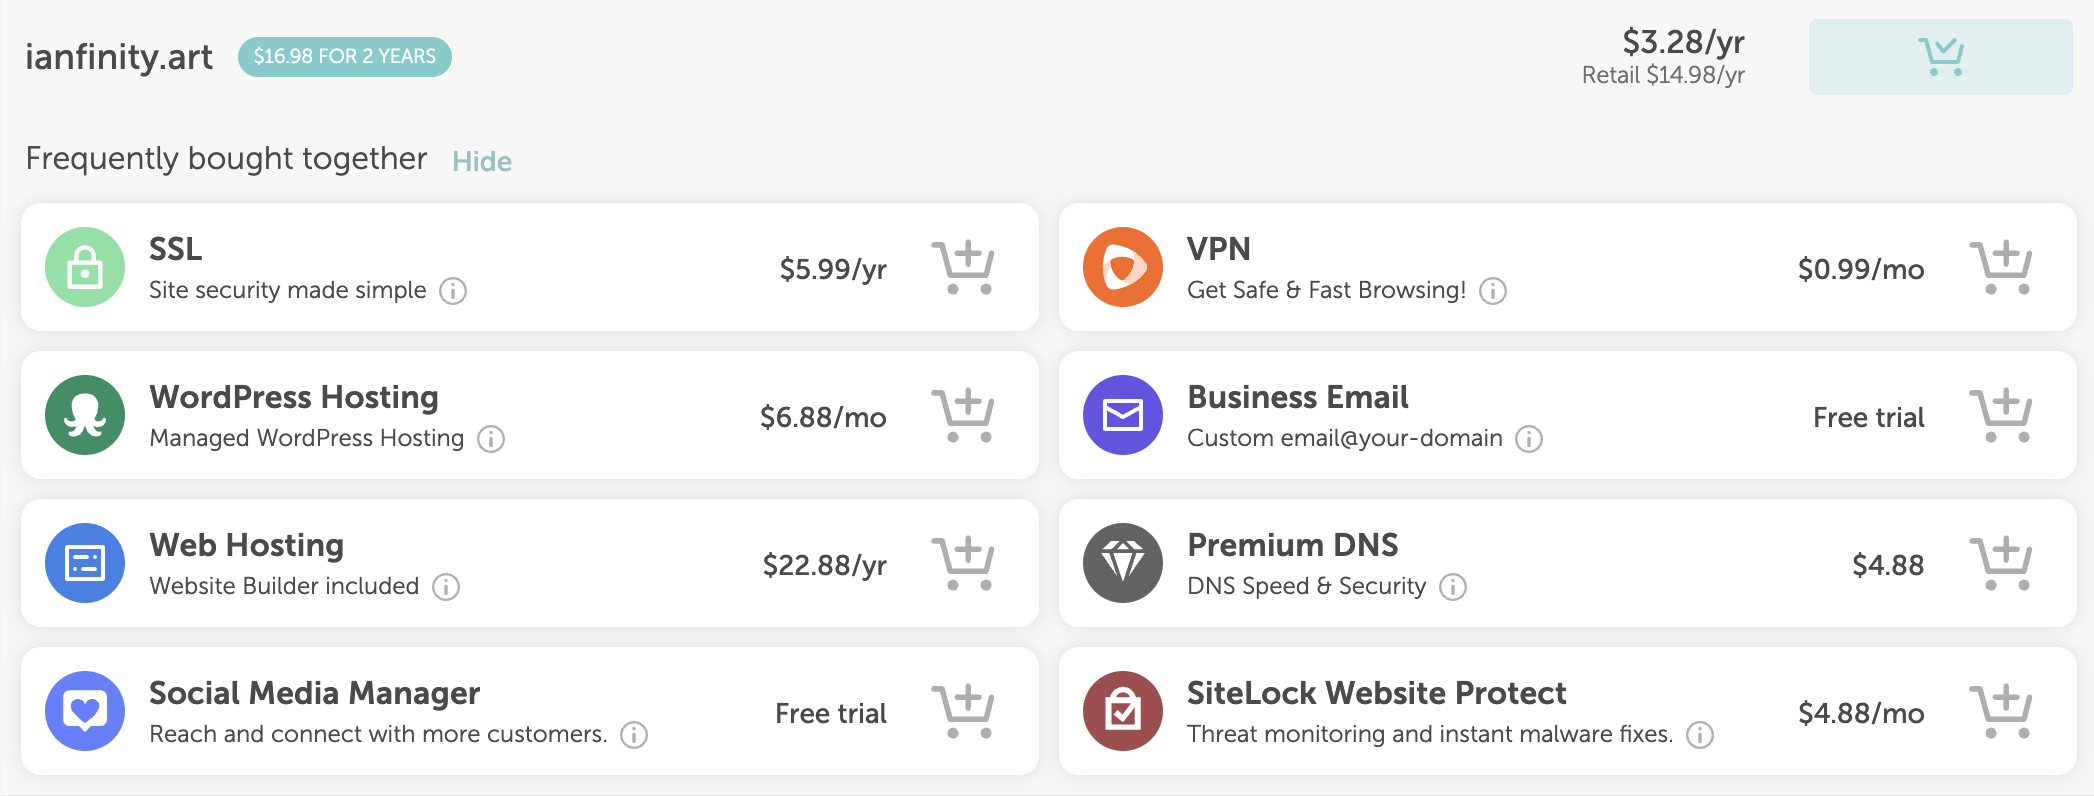View SiteLock Website Protect info icon
2094x796 pixels.
point(1700,735)
